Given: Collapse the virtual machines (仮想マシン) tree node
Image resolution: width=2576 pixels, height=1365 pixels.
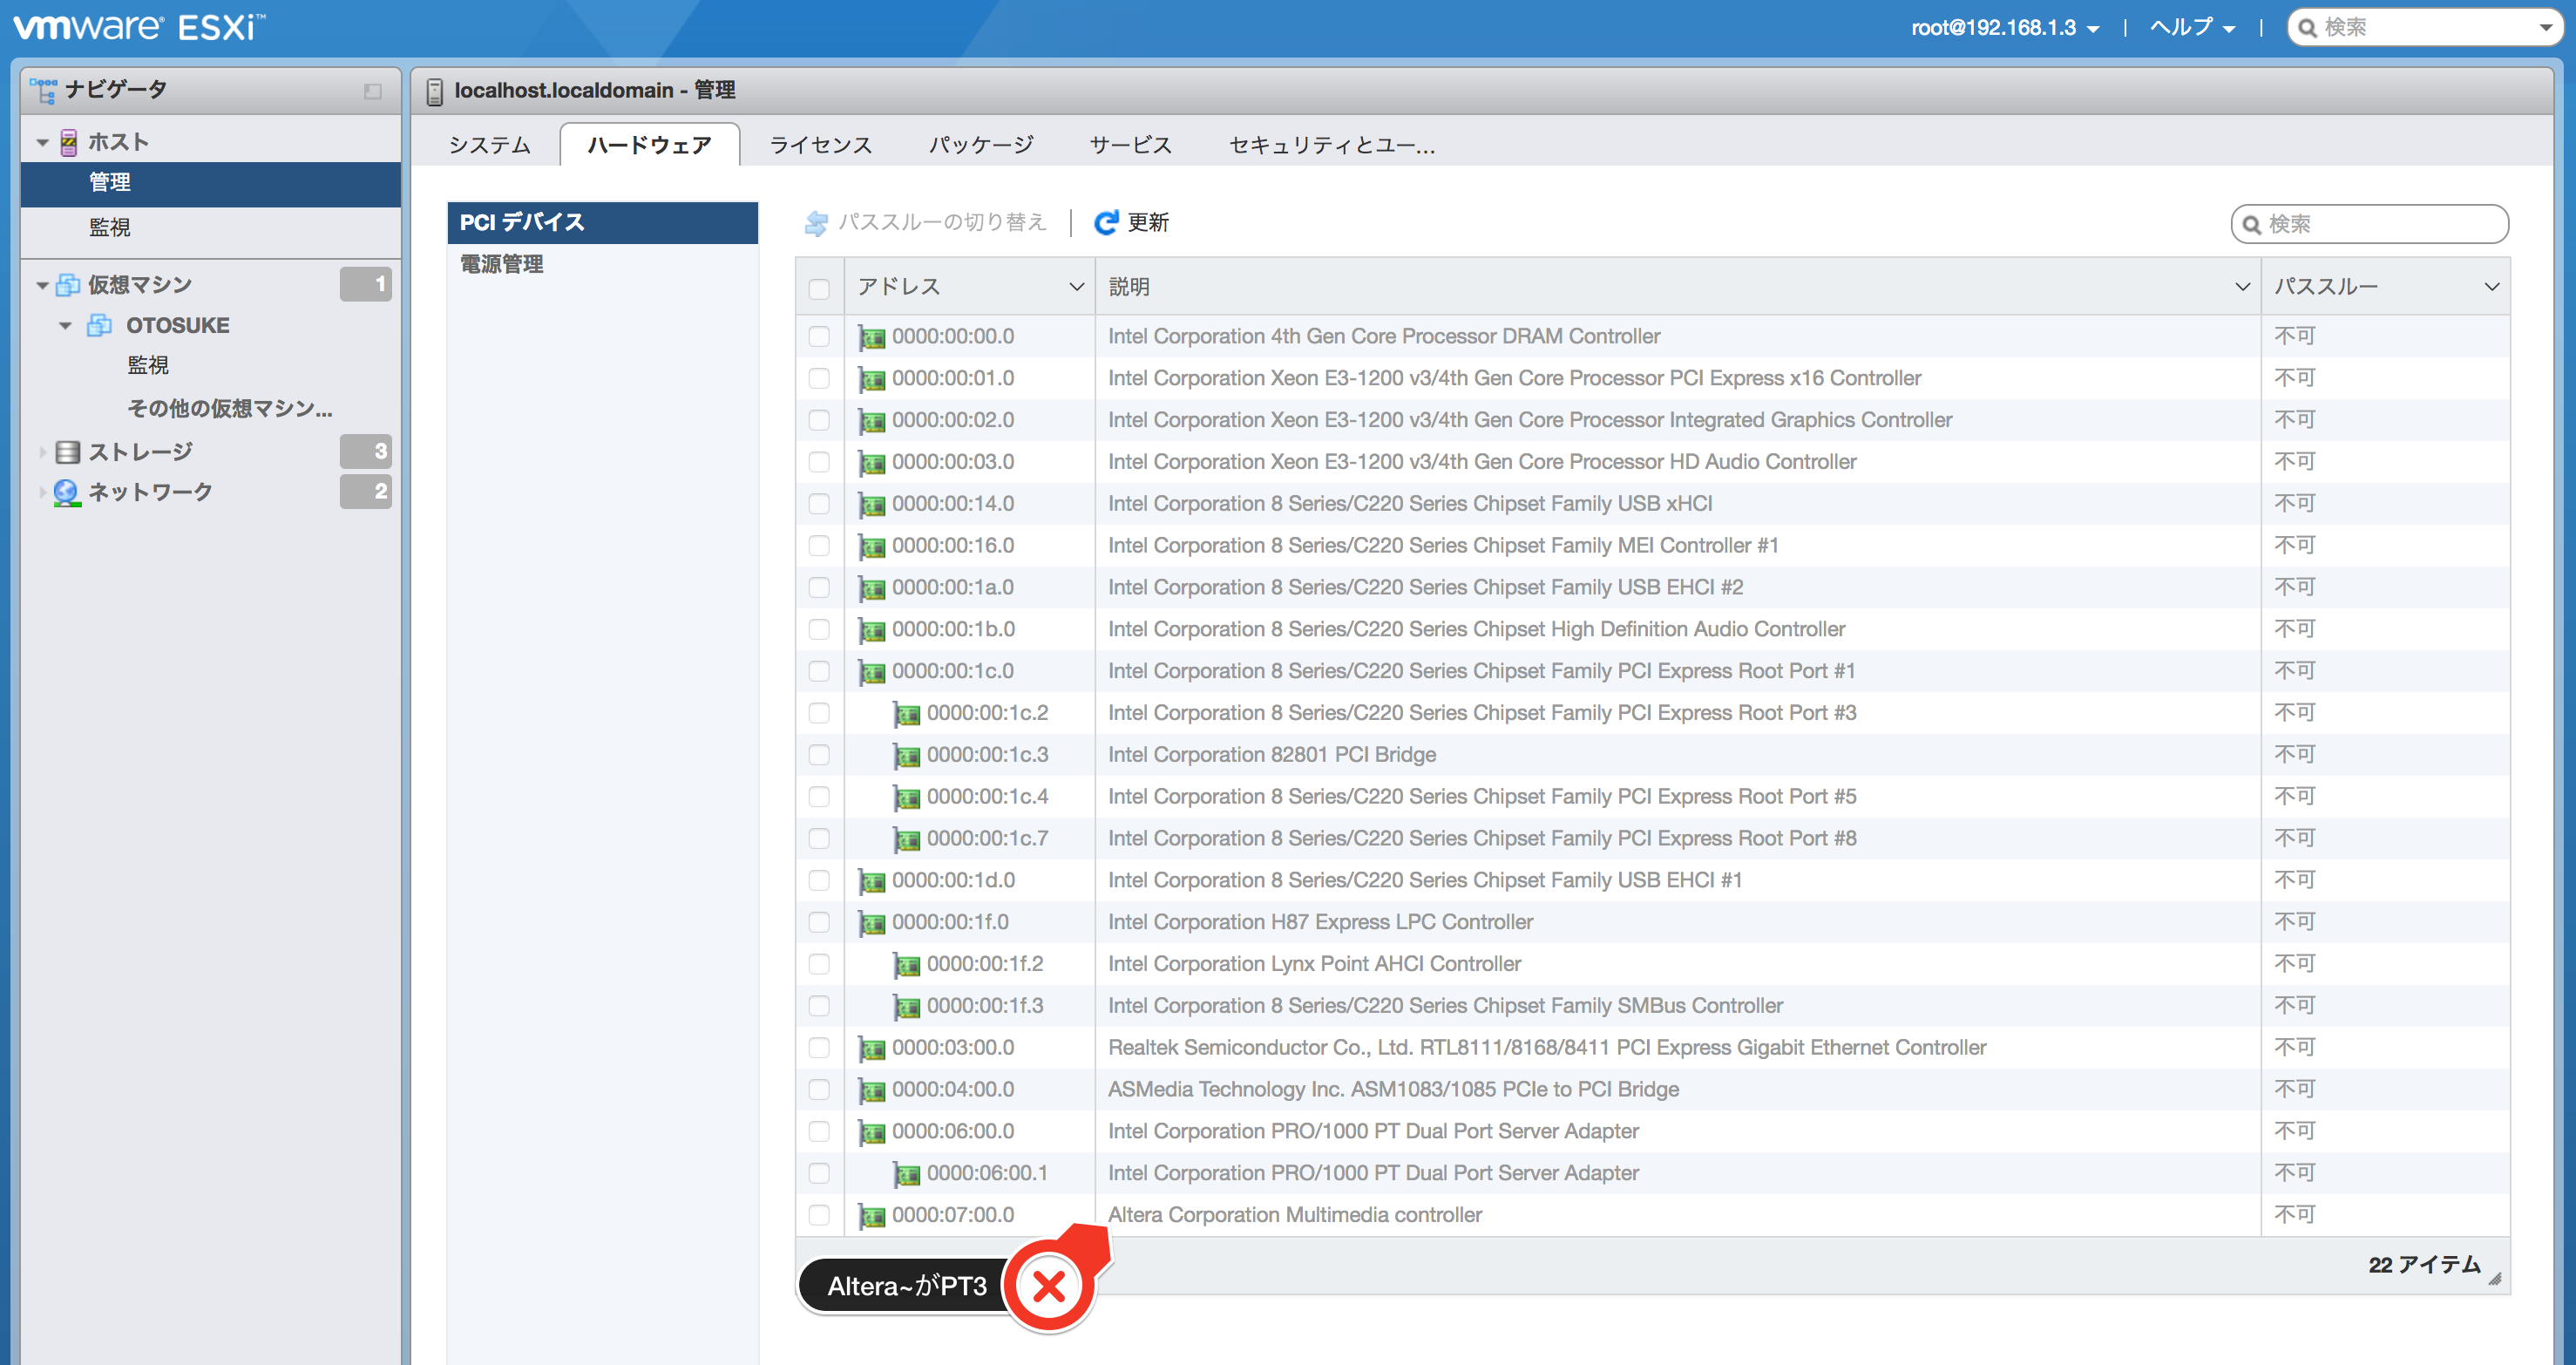Looking at the screenshot, I should pyautogui.click(x=42, y=286).
